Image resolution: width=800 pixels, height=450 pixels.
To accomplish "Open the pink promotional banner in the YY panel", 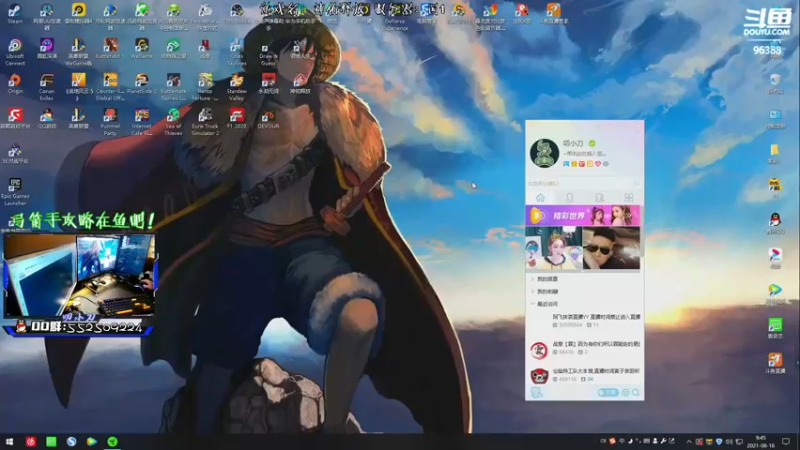I will point(583,216).
